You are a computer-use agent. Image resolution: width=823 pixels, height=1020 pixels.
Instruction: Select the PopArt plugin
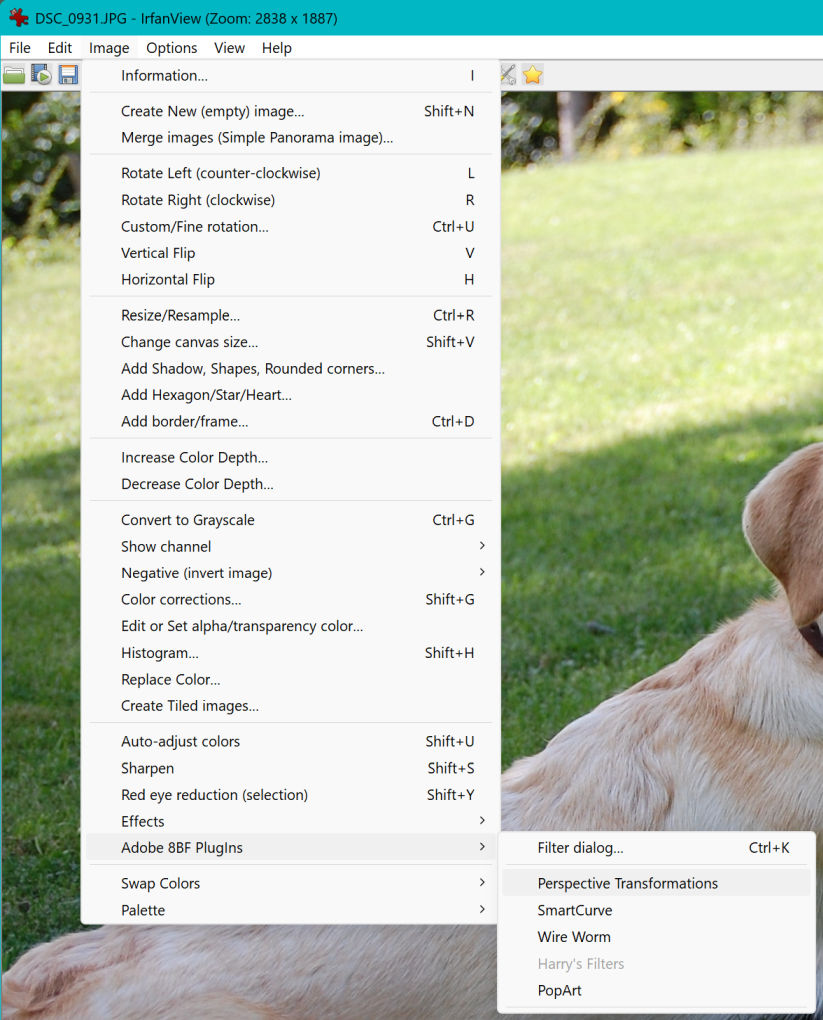pos(559,990)
